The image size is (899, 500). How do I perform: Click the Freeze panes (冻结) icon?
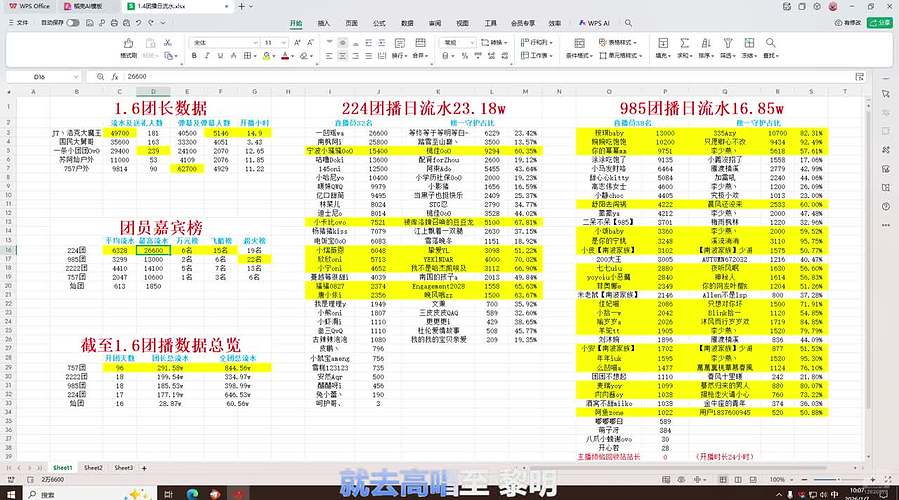[749, 44]
